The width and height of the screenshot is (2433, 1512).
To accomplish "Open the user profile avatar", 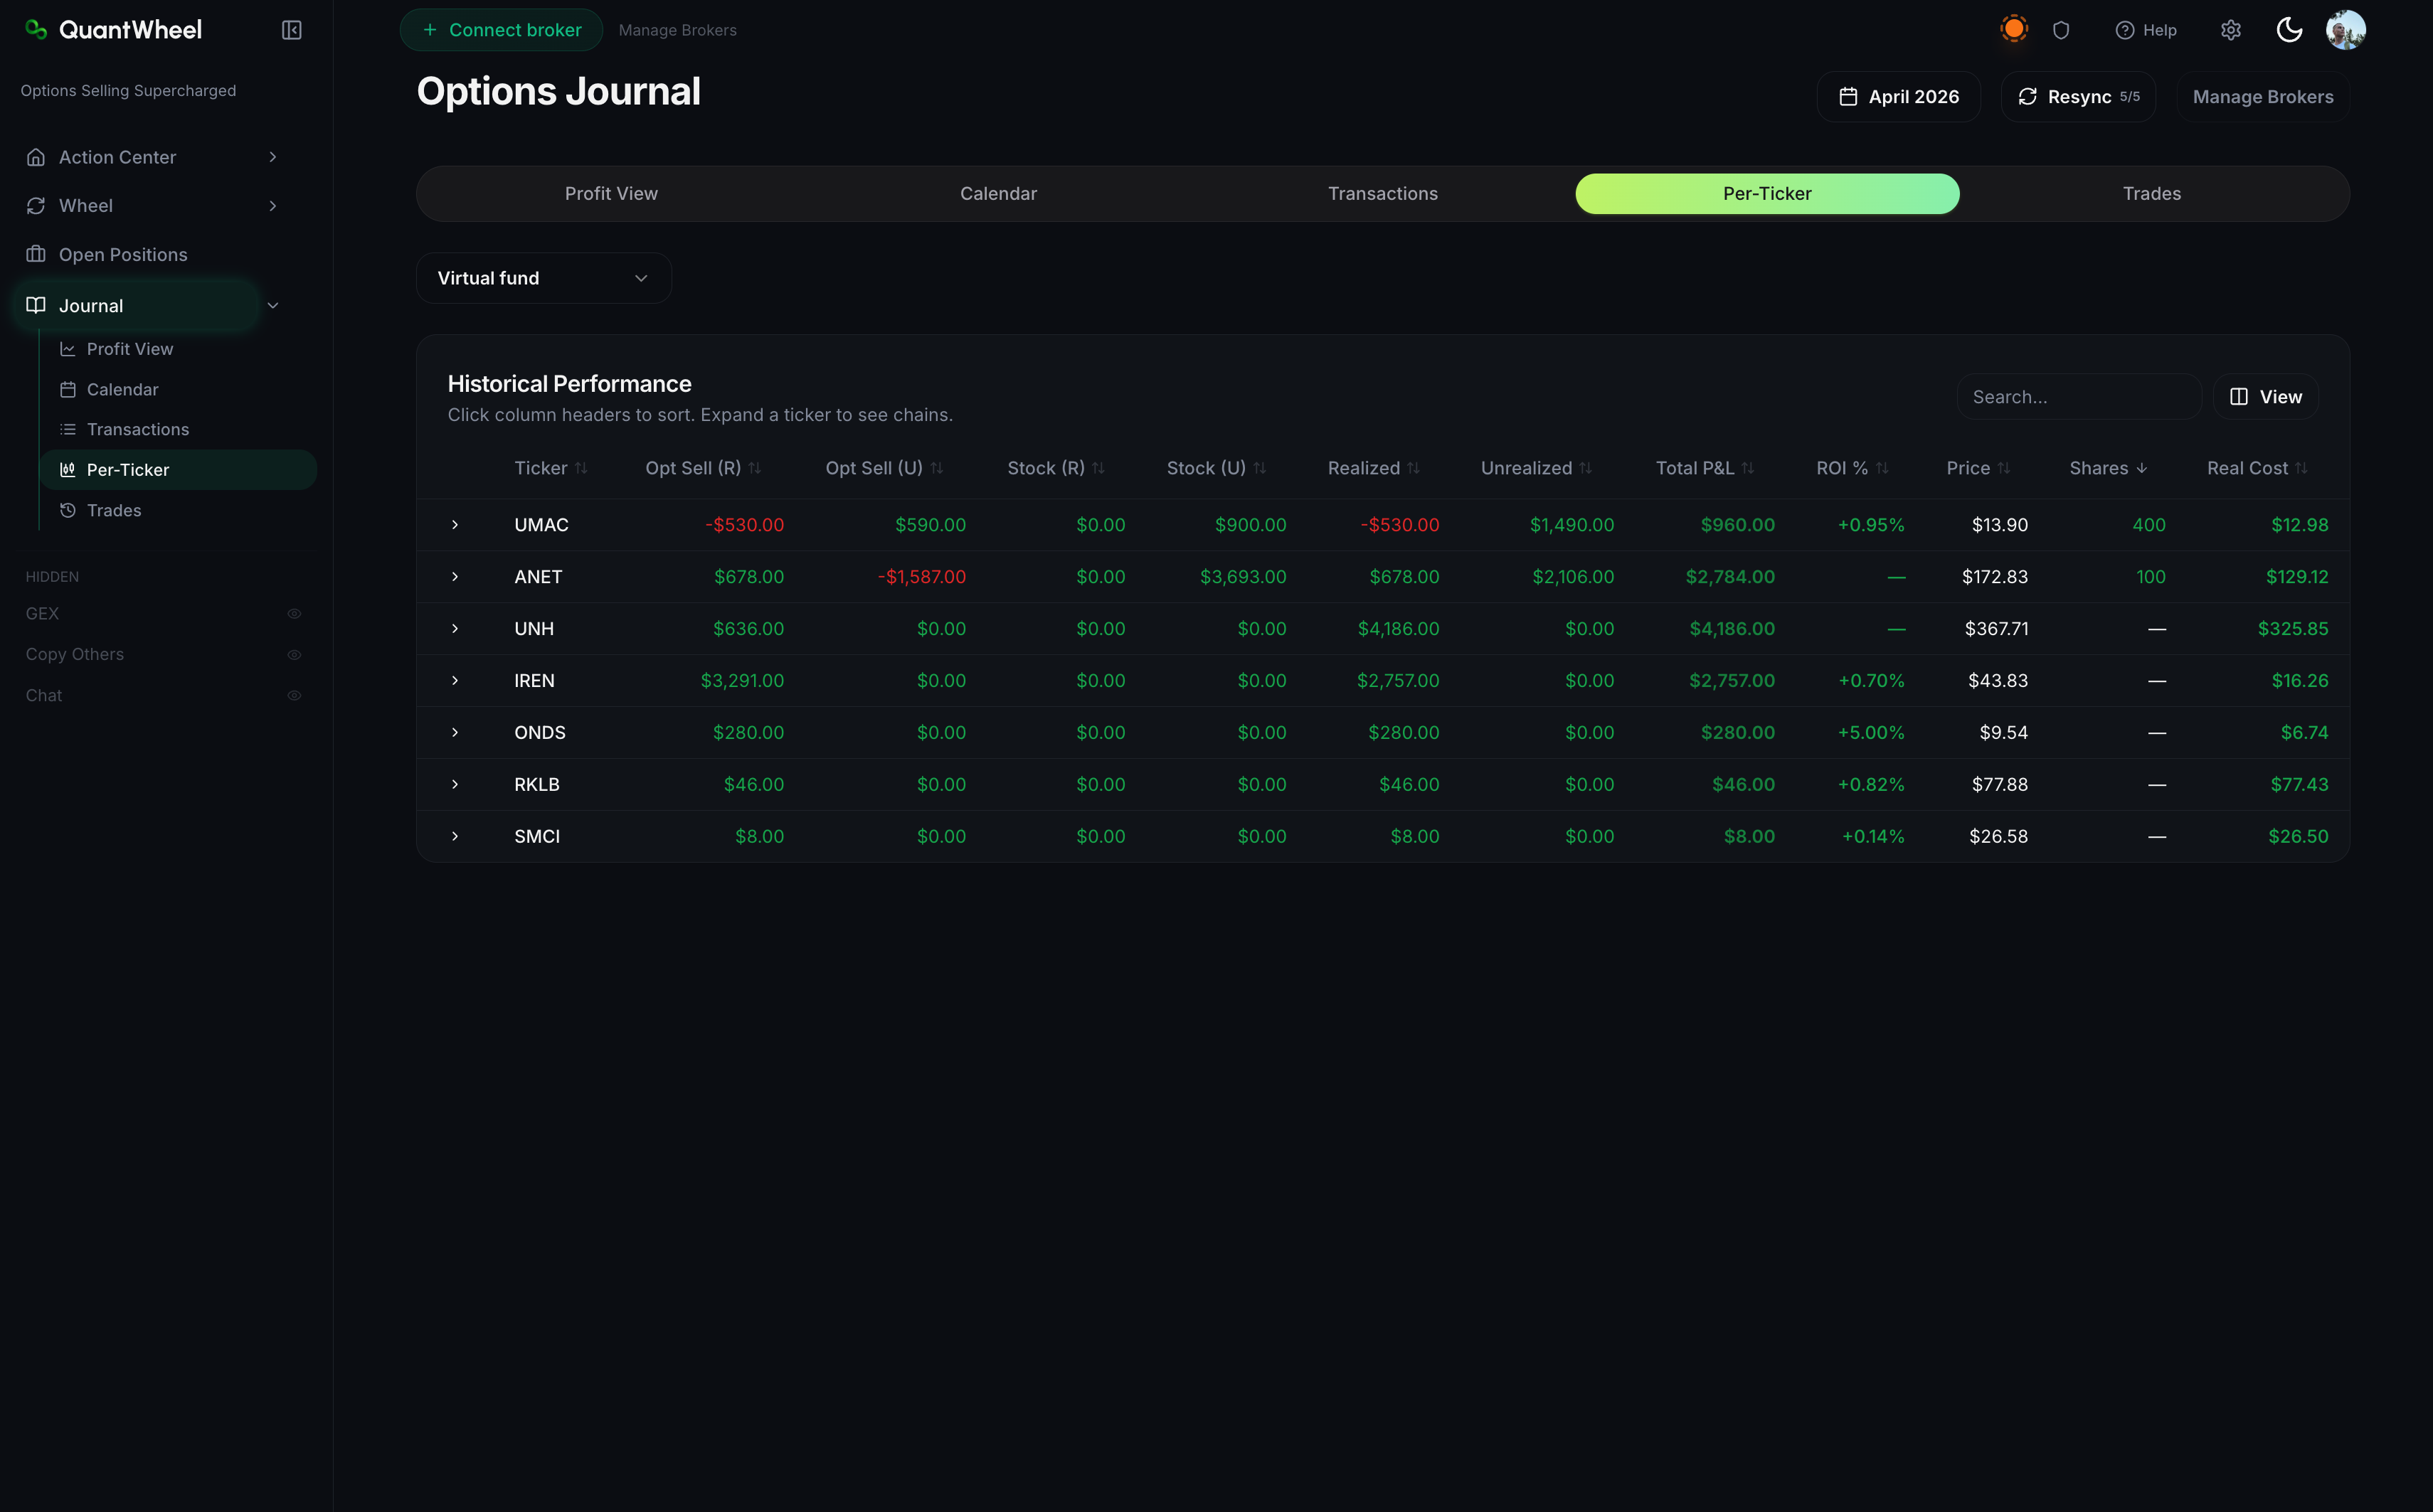I will 2345,30.
